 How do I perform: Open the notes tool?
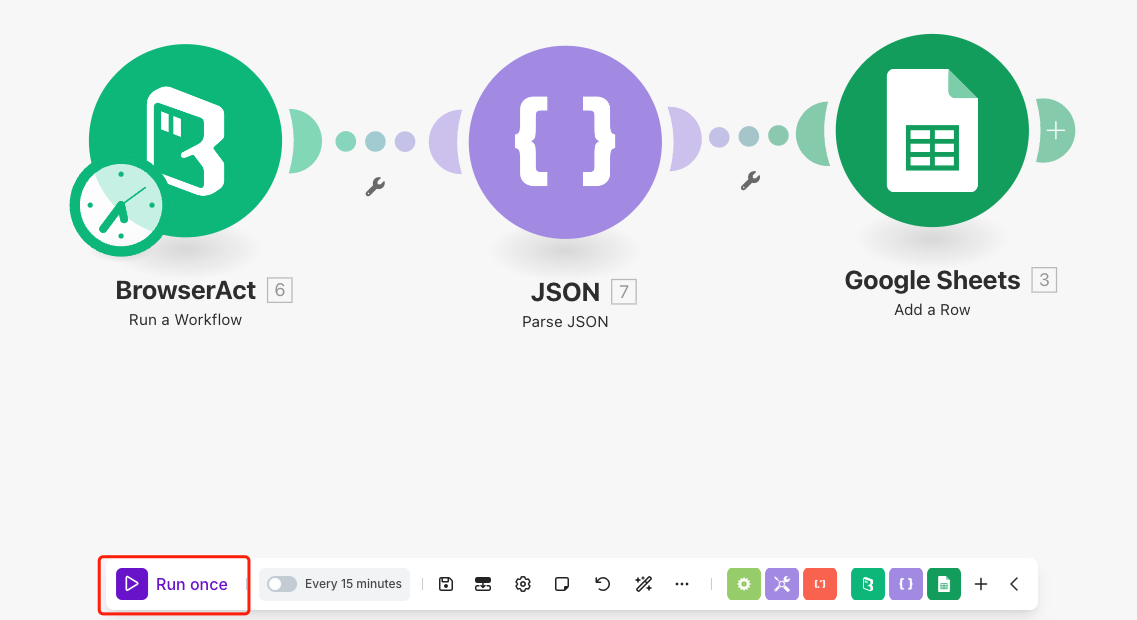(x=562, y=584)
